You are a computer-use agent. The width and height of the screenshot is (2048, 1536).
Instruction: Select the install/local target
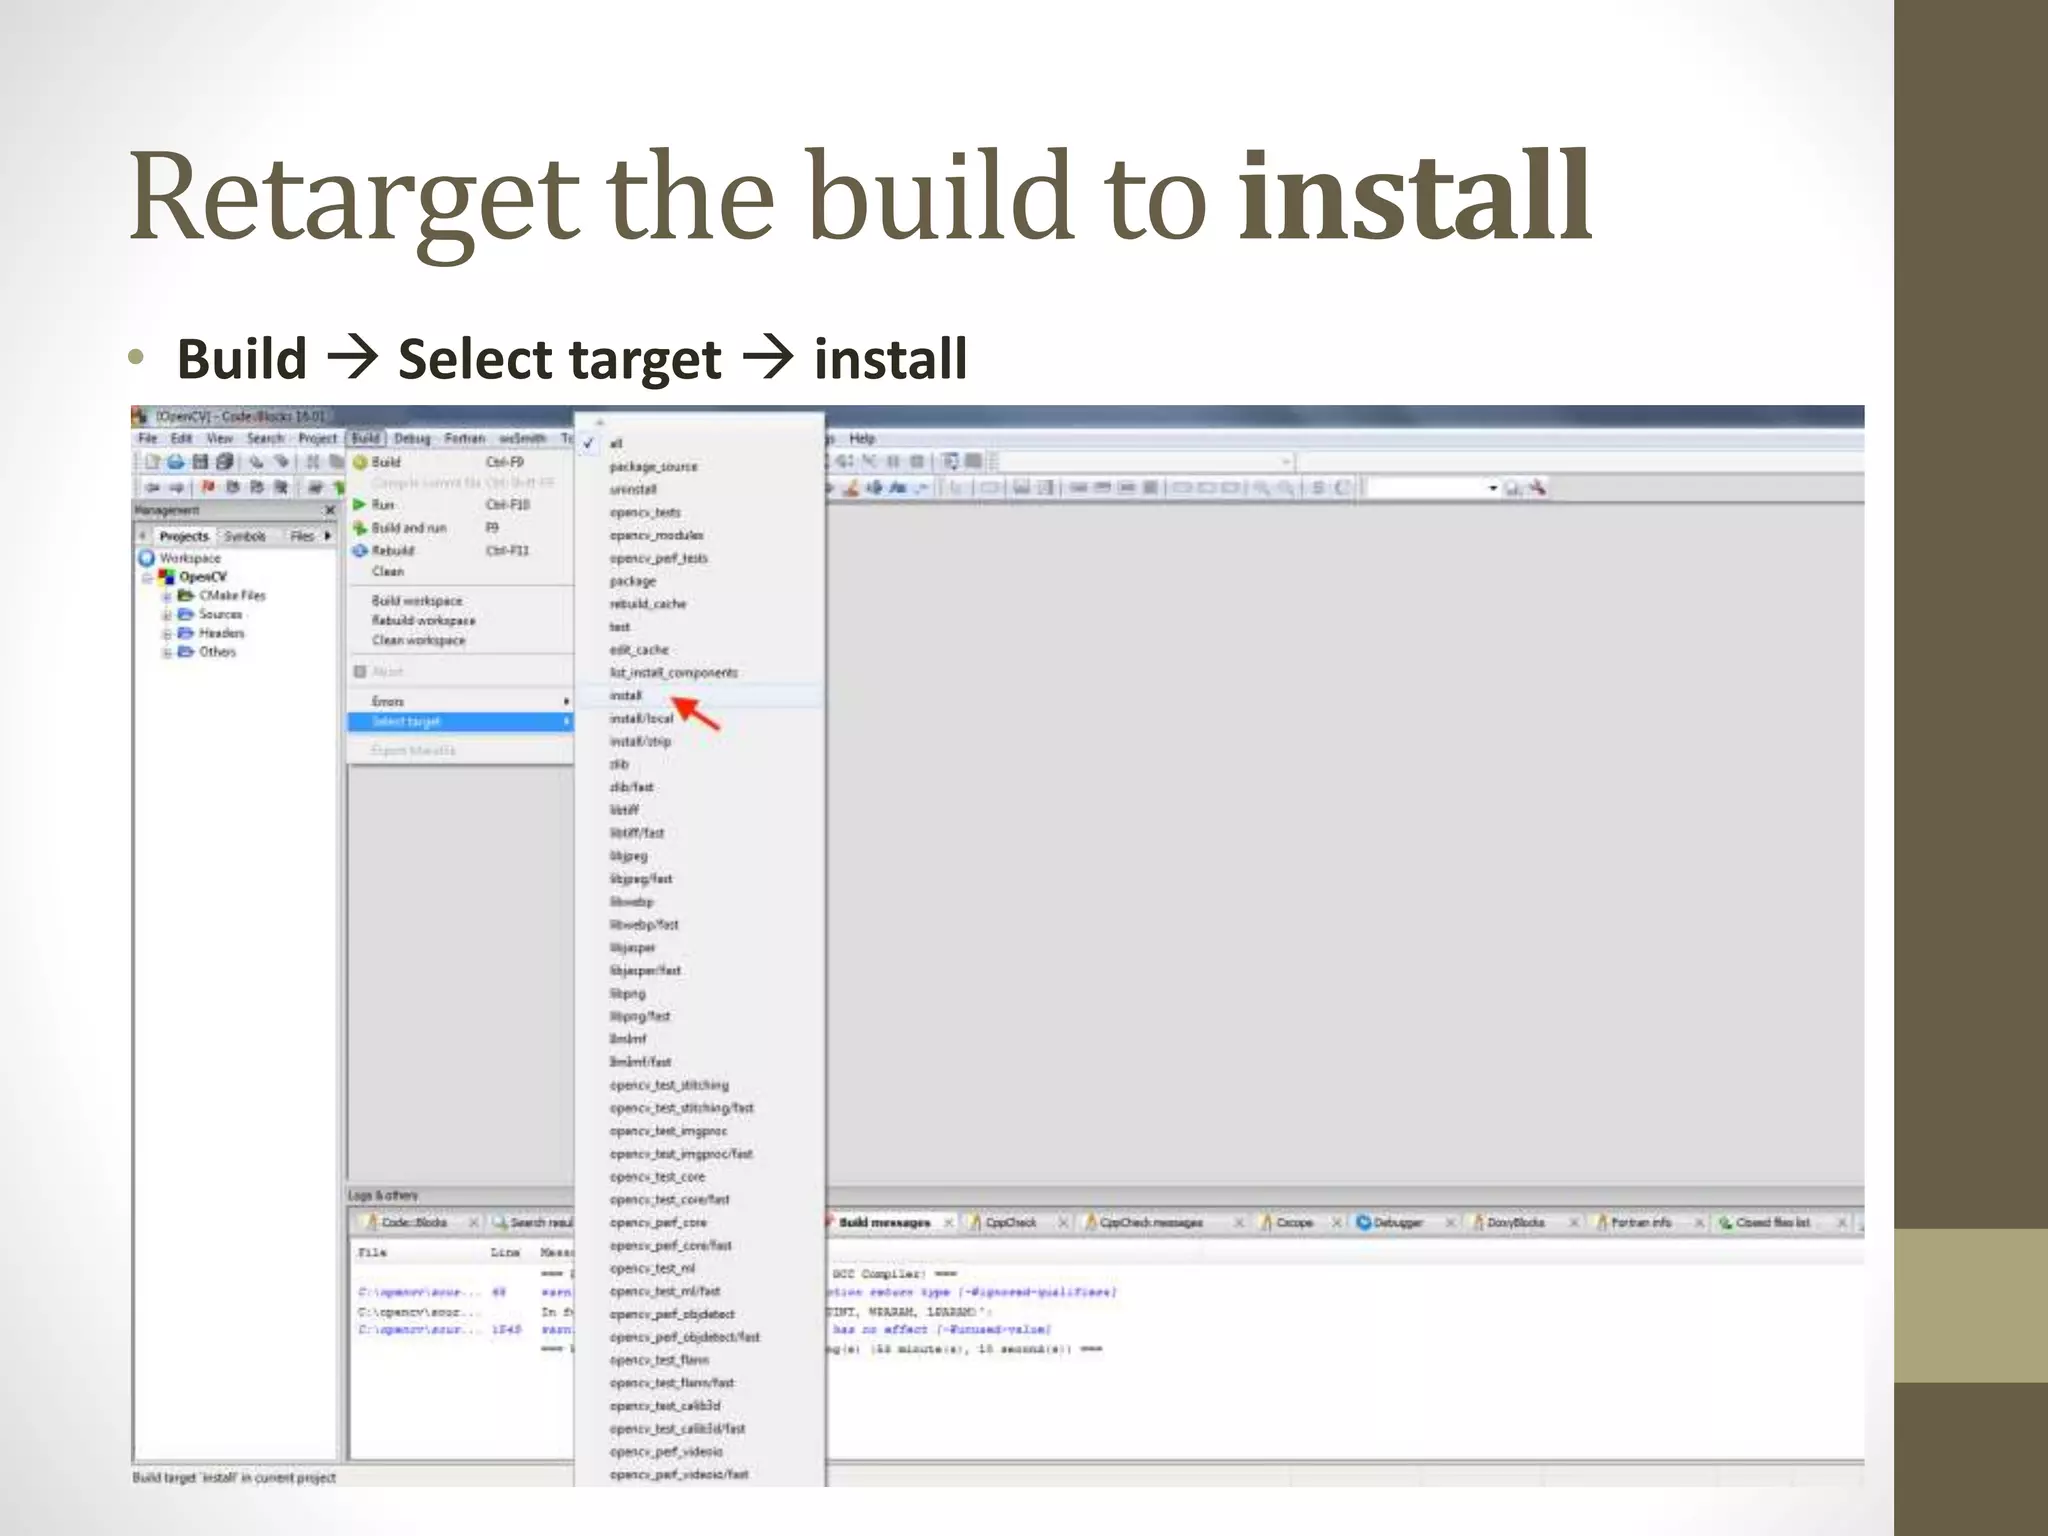700,719
